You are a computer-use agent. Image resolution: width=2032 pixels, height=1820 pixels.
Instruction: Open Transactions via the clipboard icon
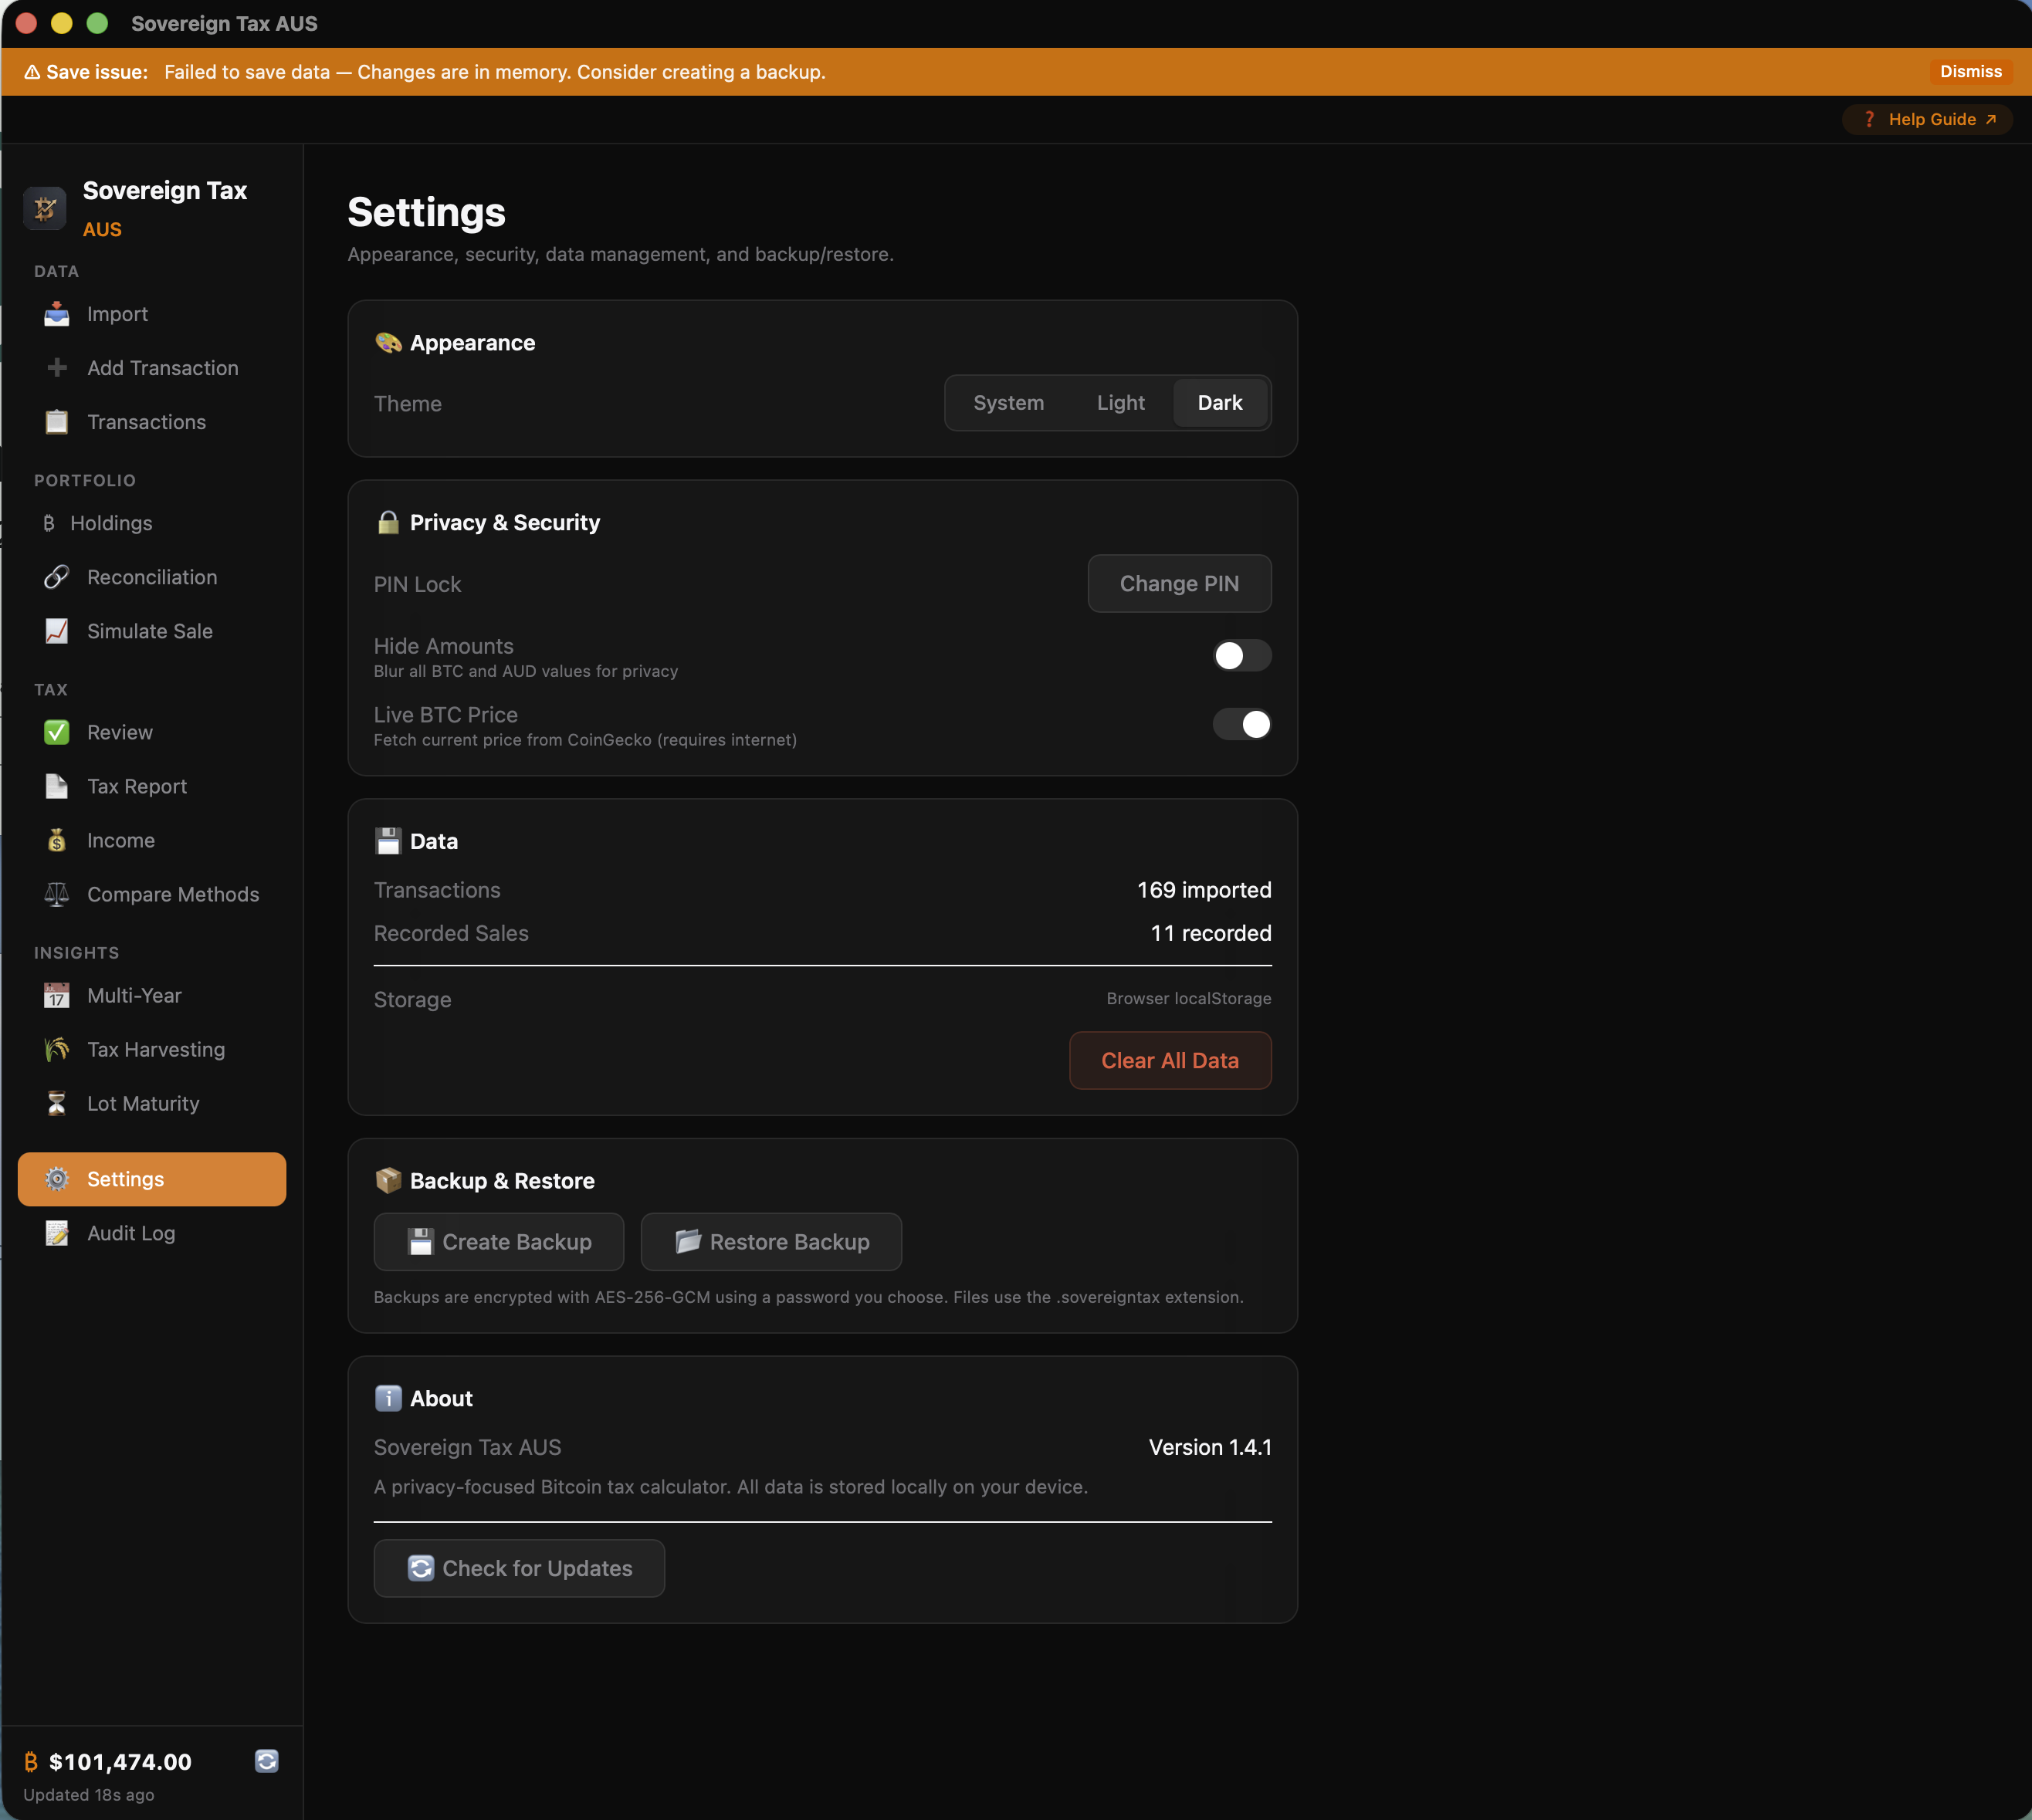pyautogui.click(x=57, y=422)
